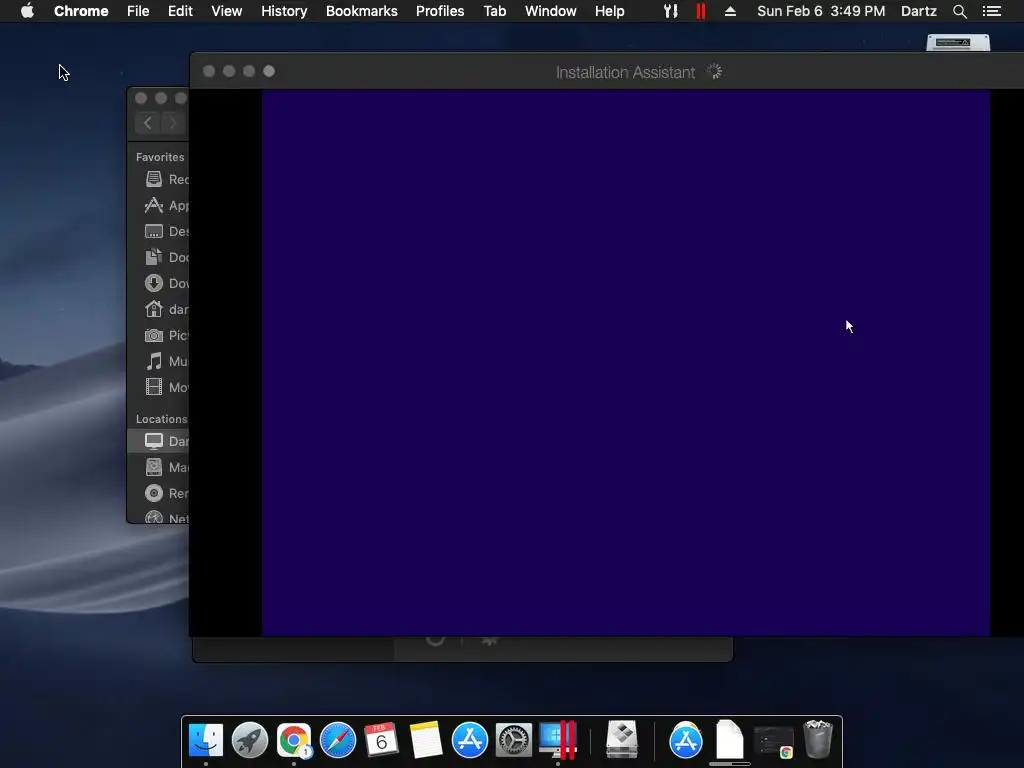This screenshot has height=768, width=1024.
Task: Select Movies in Finder sidebar
Action: click(159, 387)
